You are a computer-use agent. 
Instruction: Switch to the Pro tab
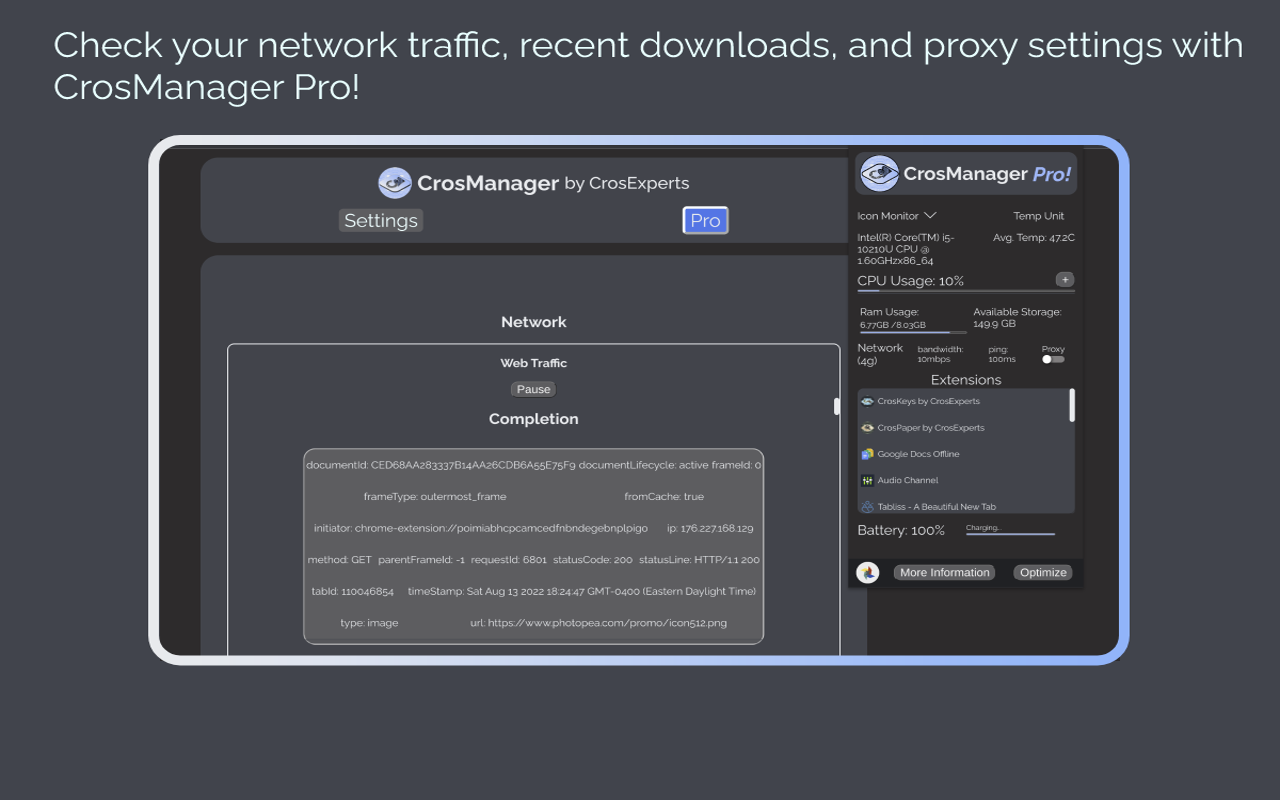[705, 220]
